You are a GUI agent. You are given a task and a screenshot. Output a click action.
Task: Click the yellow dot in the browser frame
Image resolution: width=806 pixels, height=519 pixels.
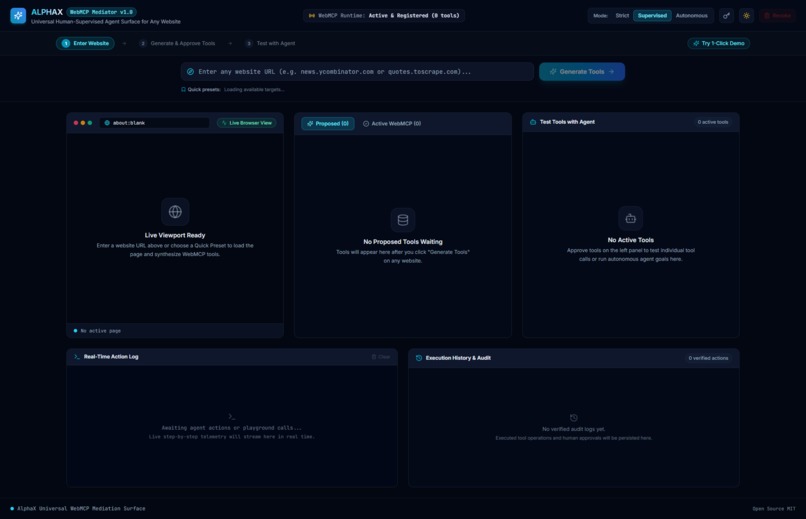tap(83, 123)
